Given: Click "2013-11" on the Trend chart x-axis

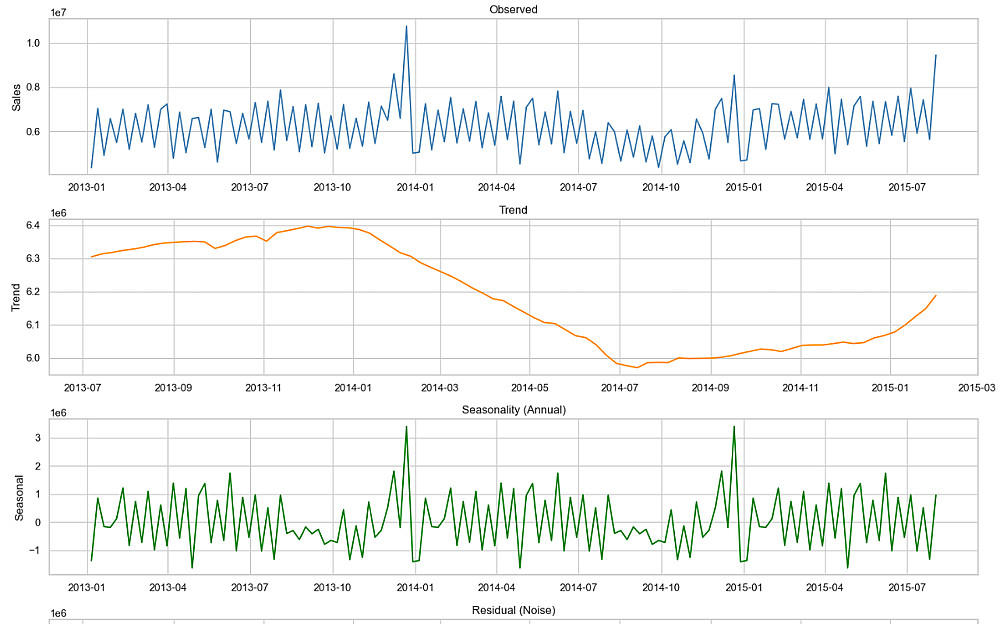Looking at the screenshot, I should point(263,388).
